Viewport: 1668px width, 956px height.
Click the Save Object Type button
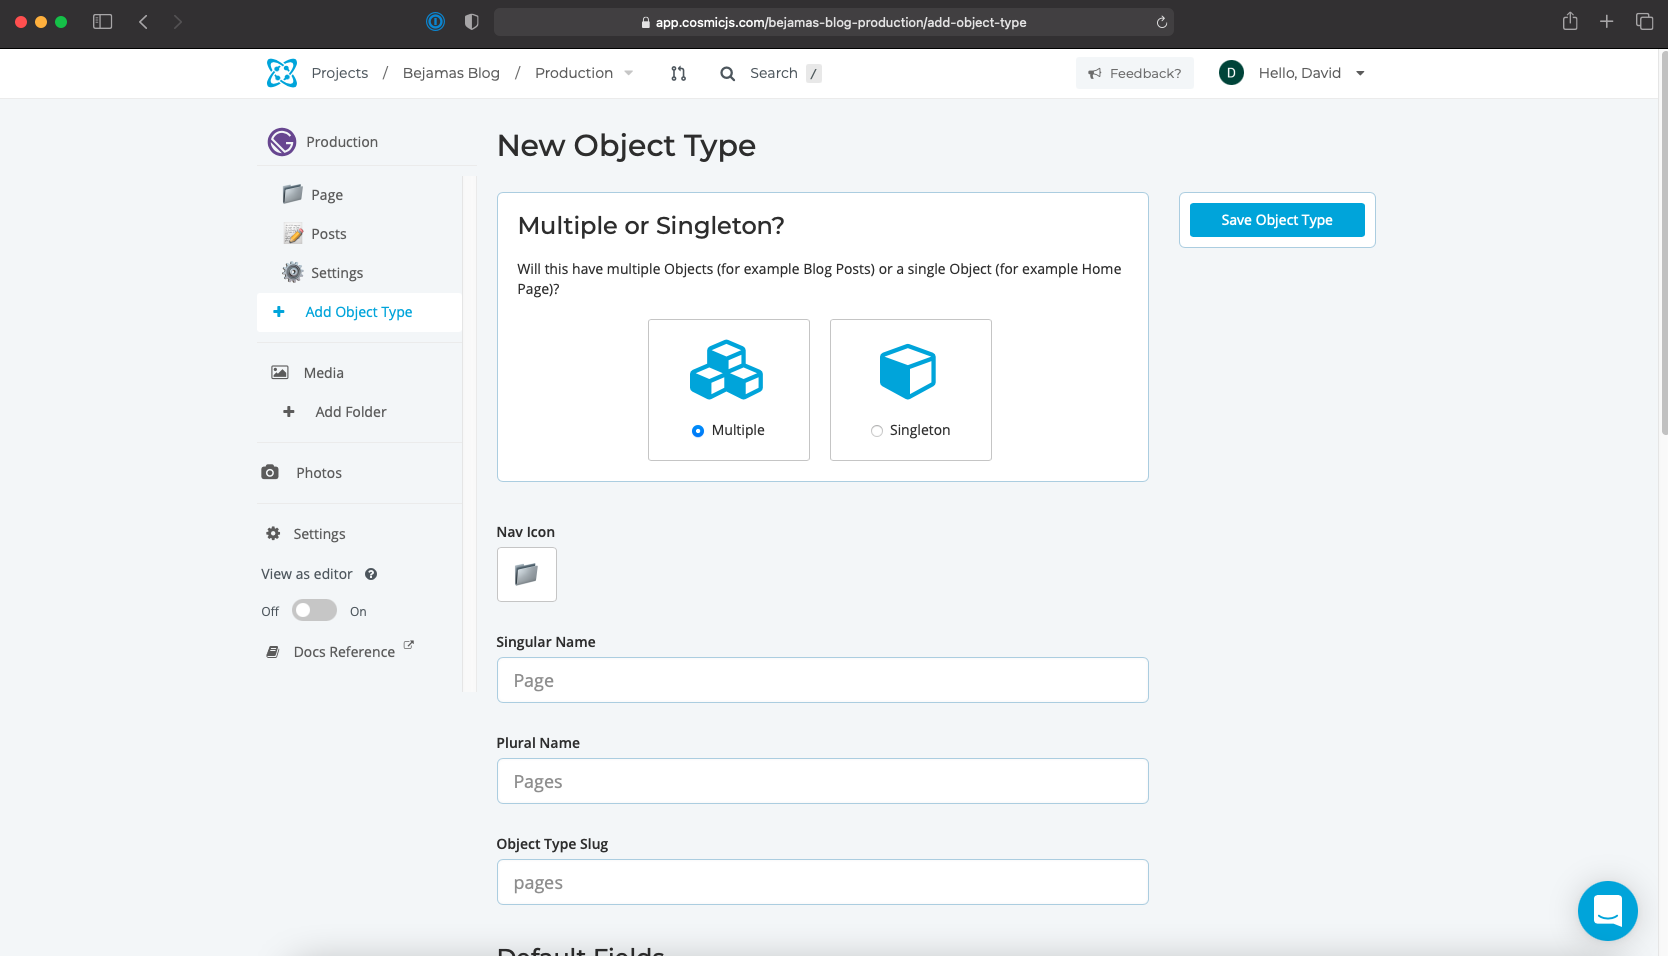point(1276,220)
